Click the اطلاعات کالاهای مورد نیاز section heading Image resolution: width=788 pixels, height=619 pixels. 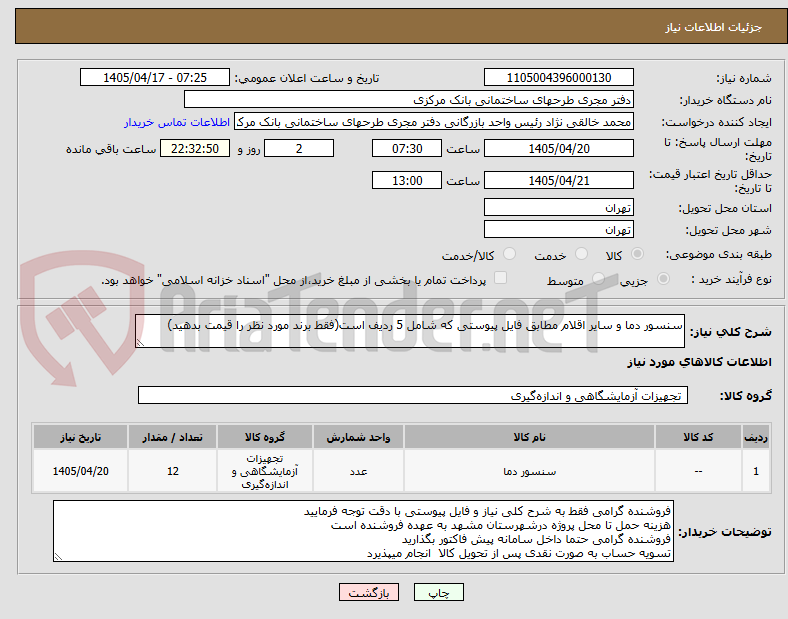[x=699, y=362]
